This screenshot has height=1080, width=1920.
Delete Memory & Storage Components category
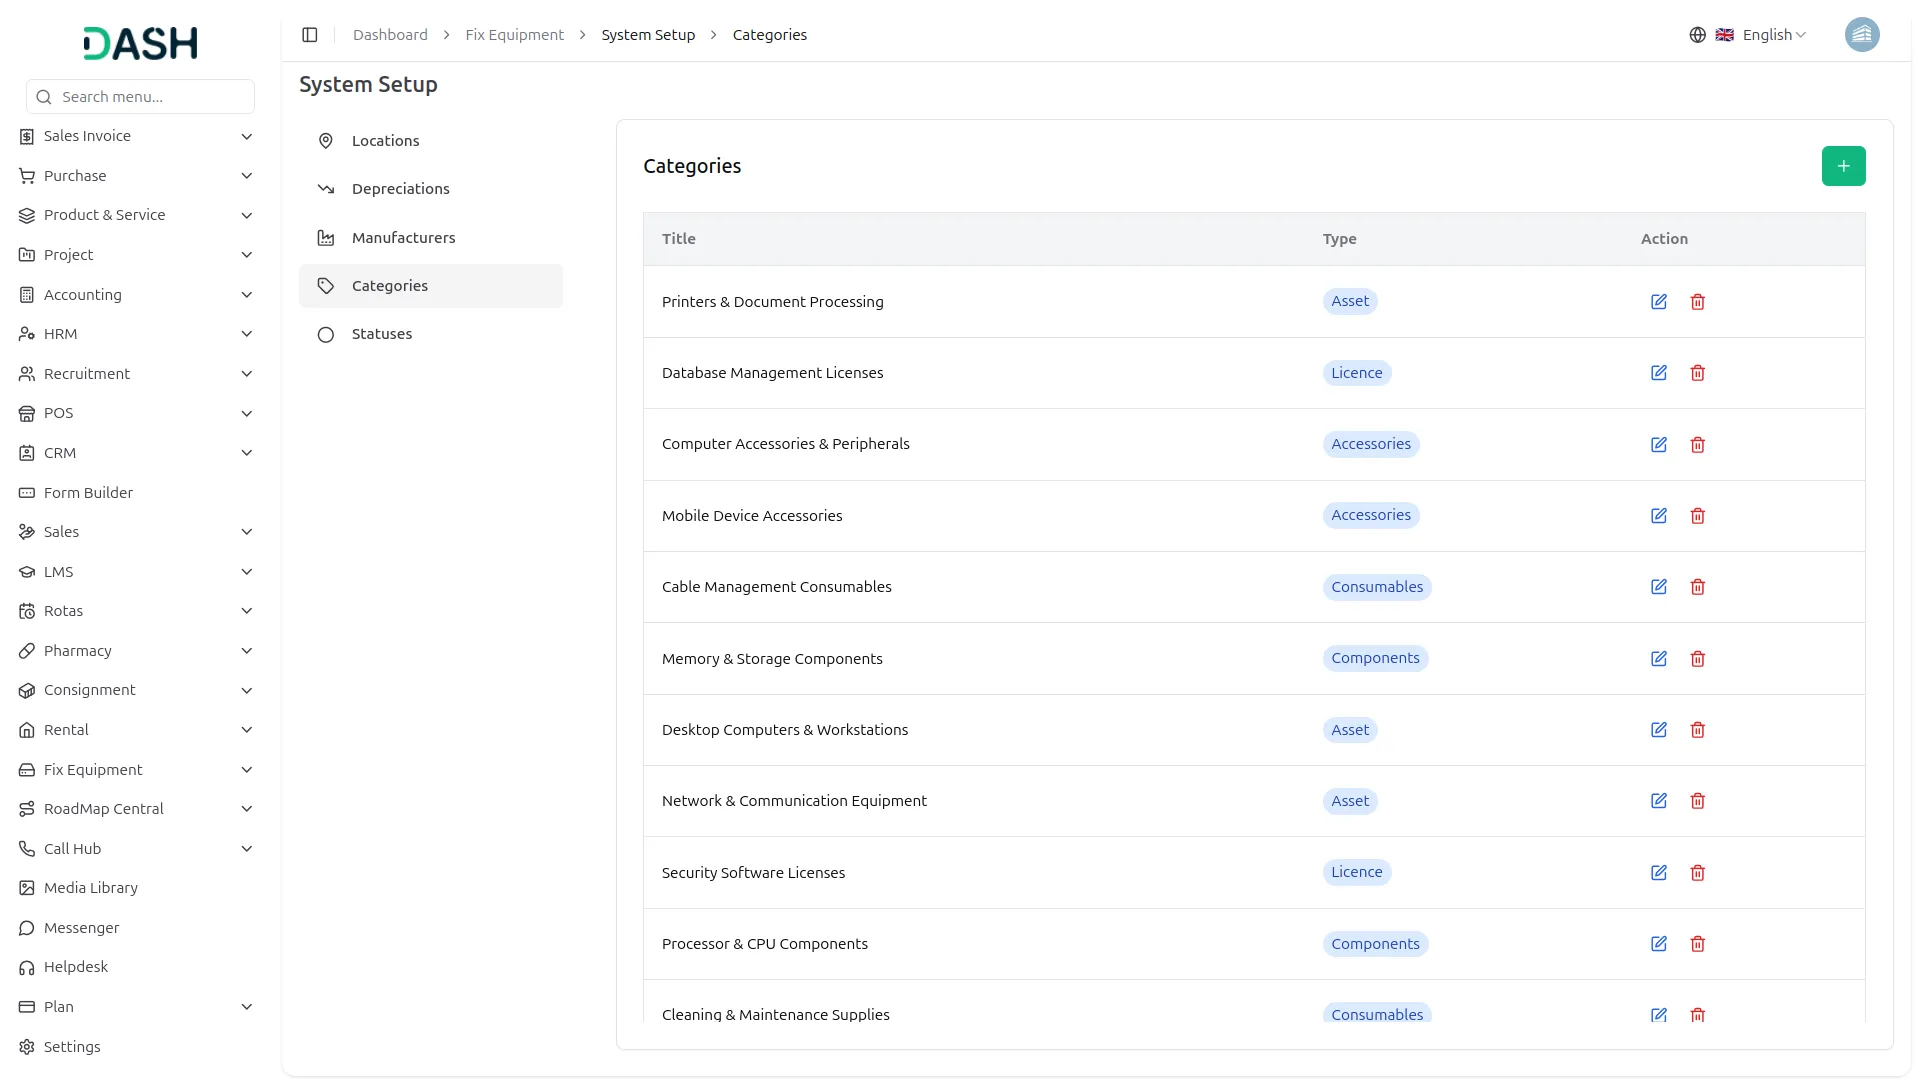(1697, 659)
